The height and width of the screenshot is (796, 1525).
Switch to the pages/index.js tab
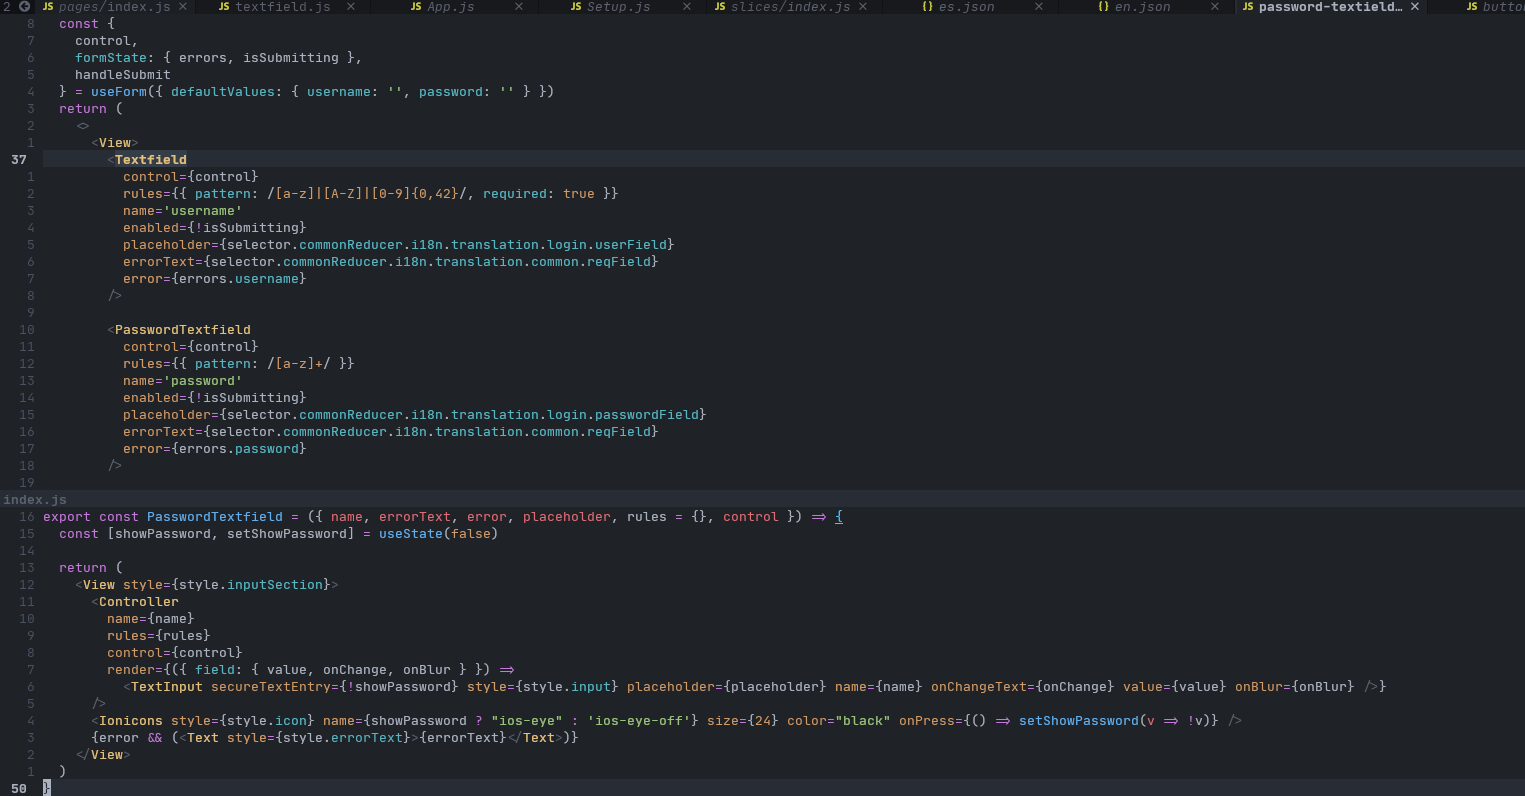[x=113, y=7]
